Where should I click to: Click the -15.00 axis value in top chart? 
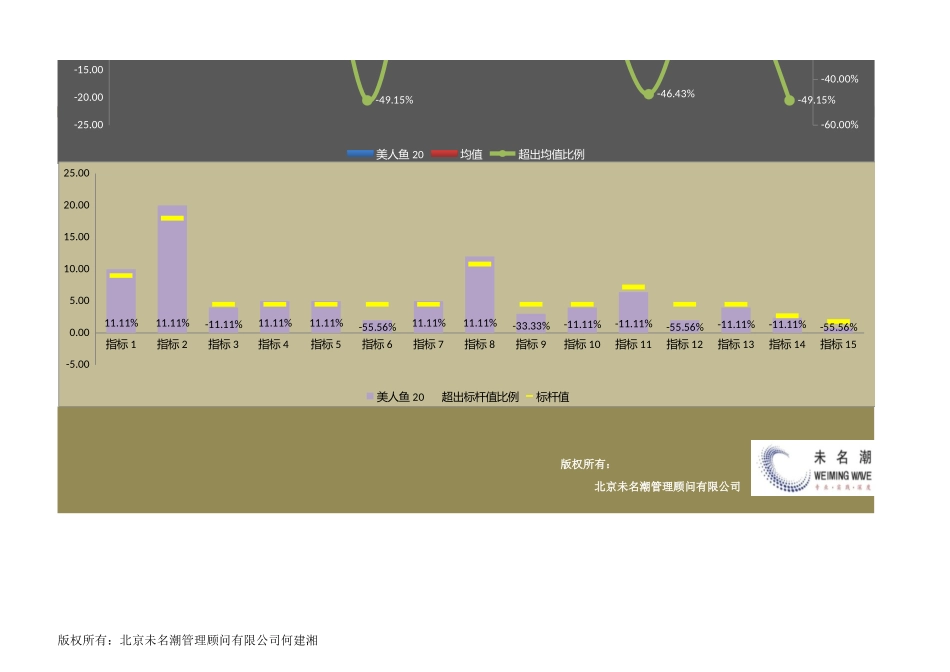click(88, 70)
